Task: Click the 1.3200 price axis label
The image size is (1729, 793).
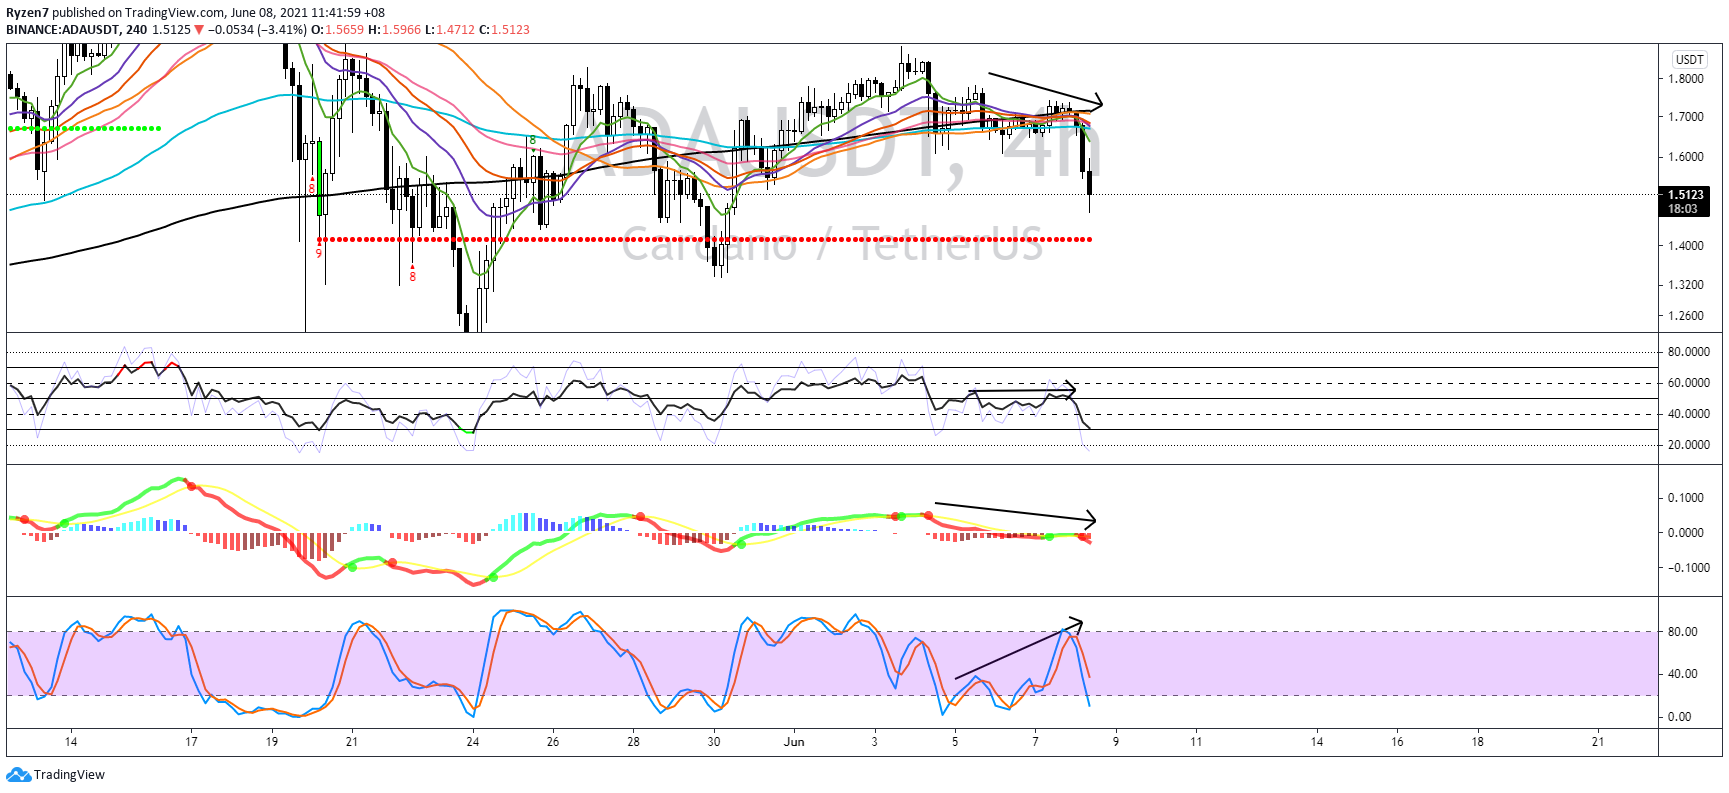Action: pos(1686,285)
